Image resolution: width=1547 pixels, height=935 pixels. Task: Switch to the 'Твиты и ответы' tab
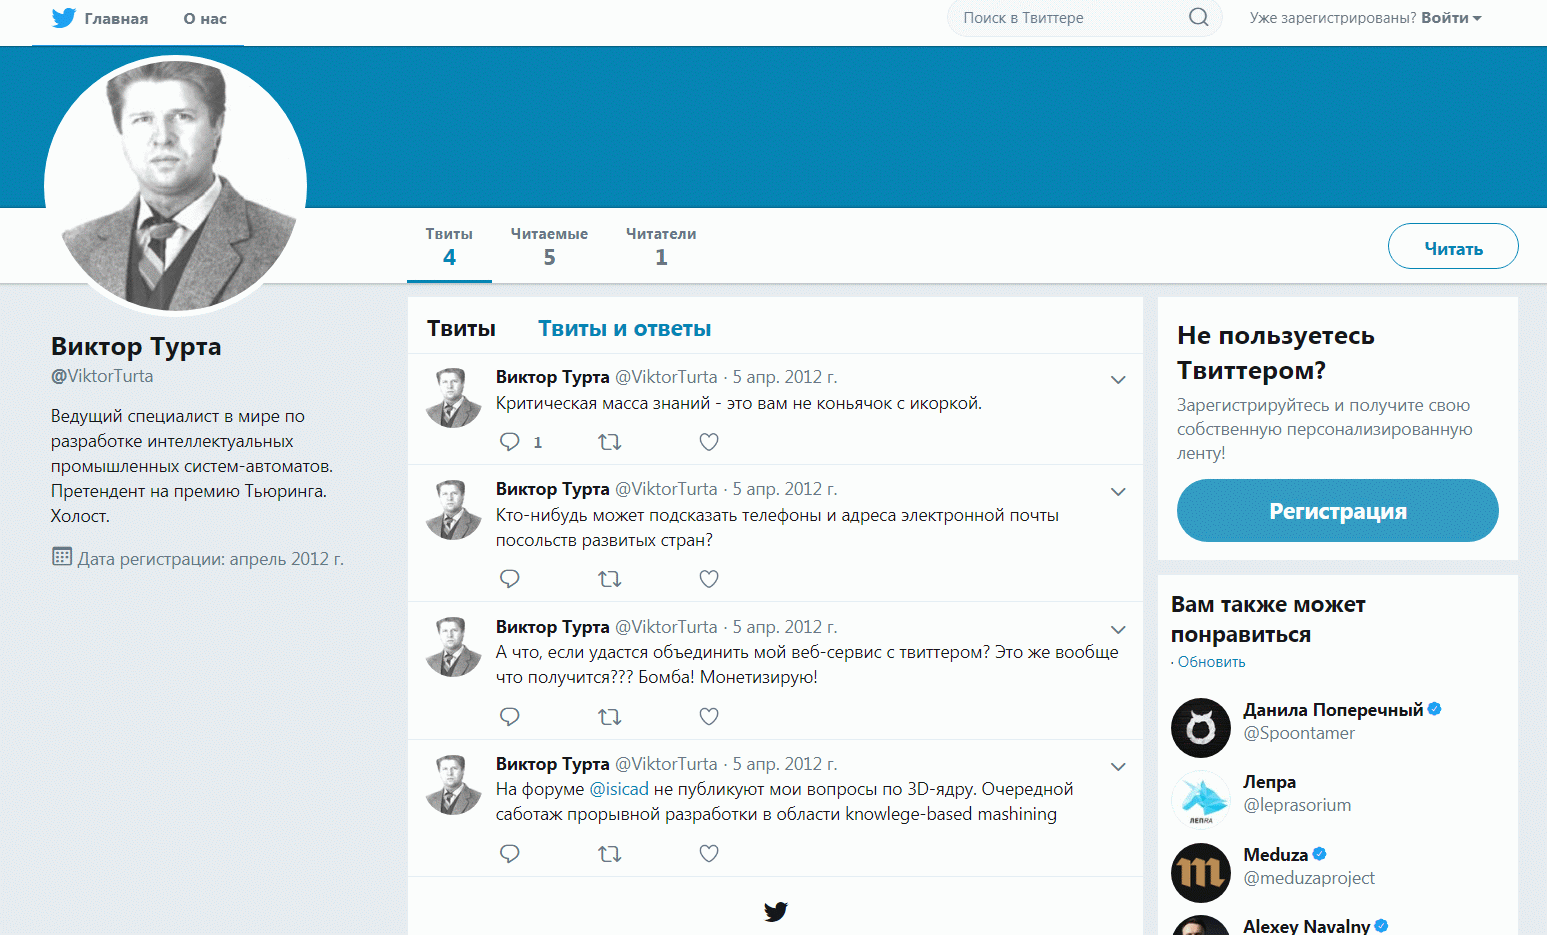625,329
